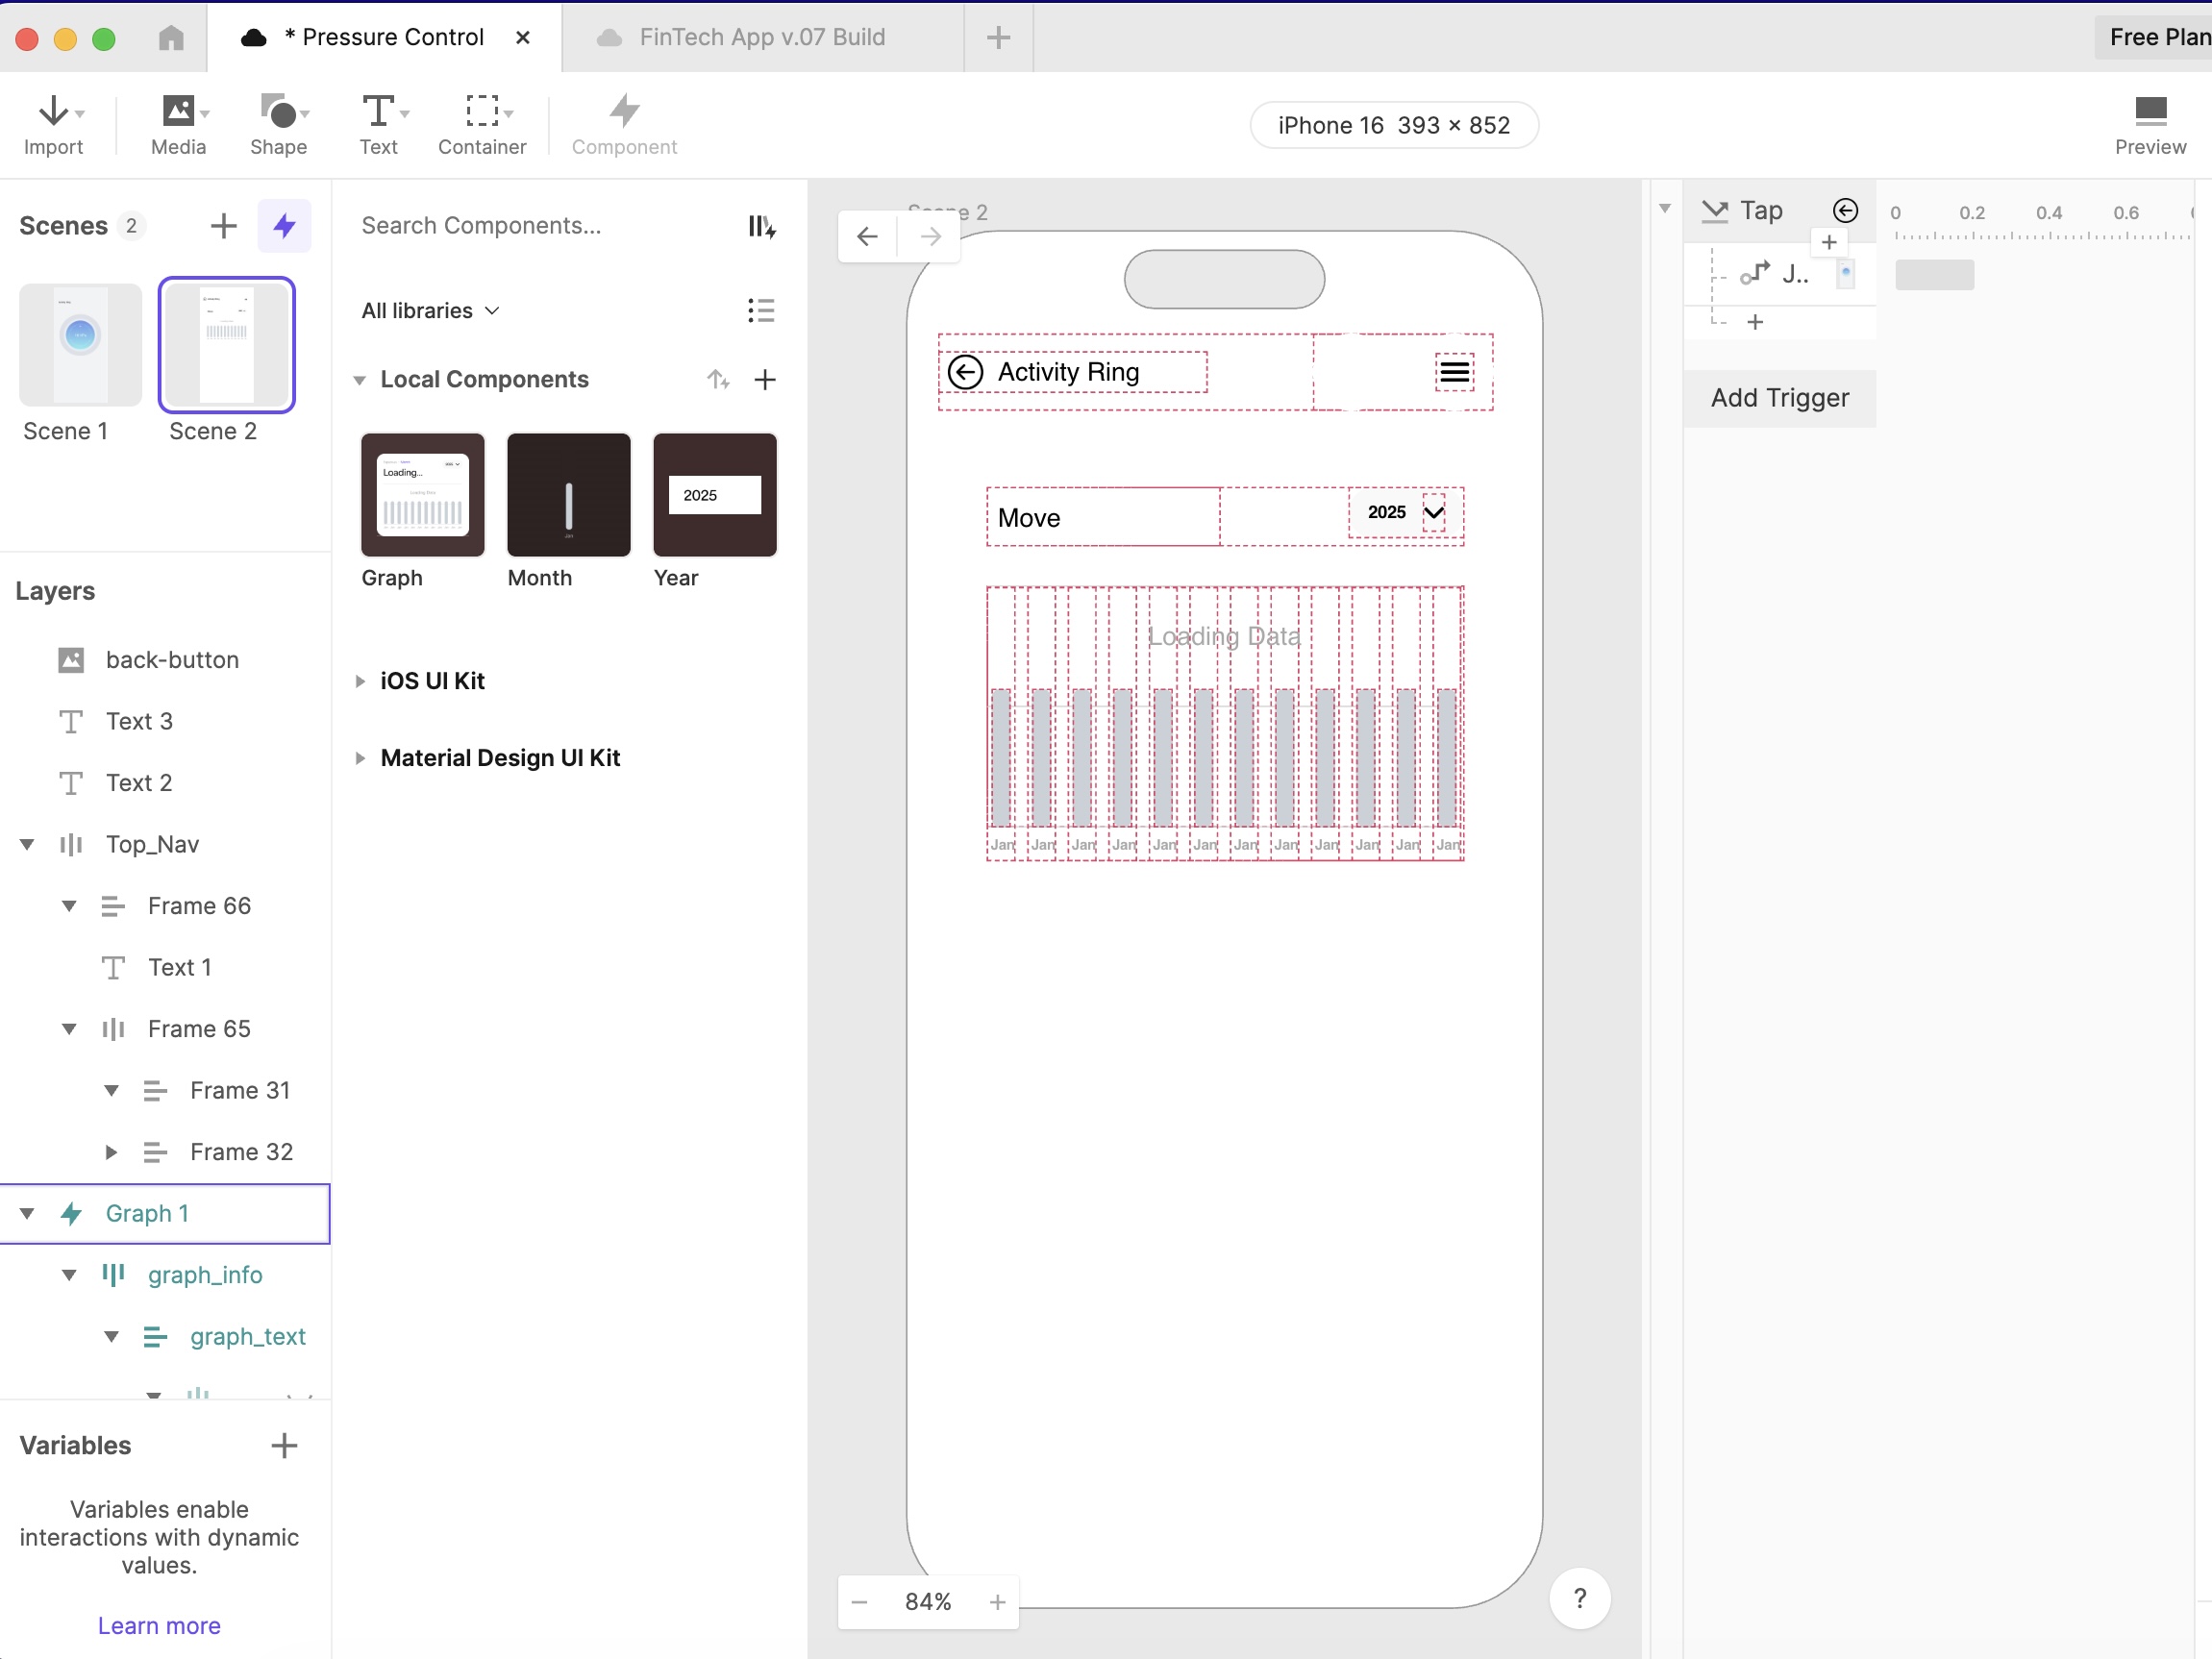
Task: Switch to the FinTech App v.07 Build tab
Action: pyautogui.click(x=762, y=37)
